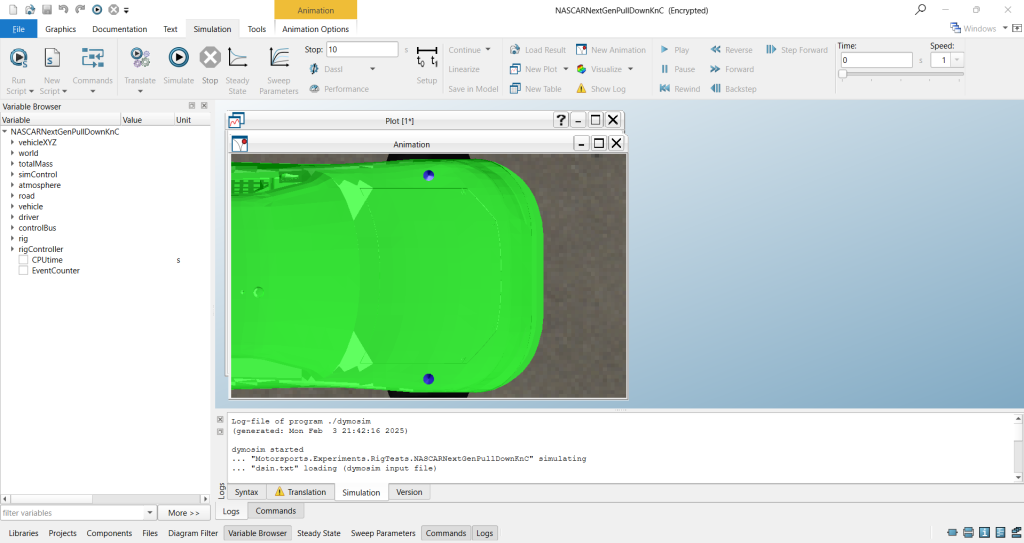Viewport: 1024px width, 543px height.
Task: Backstep the animation one frame
Action: pos(733,89)
